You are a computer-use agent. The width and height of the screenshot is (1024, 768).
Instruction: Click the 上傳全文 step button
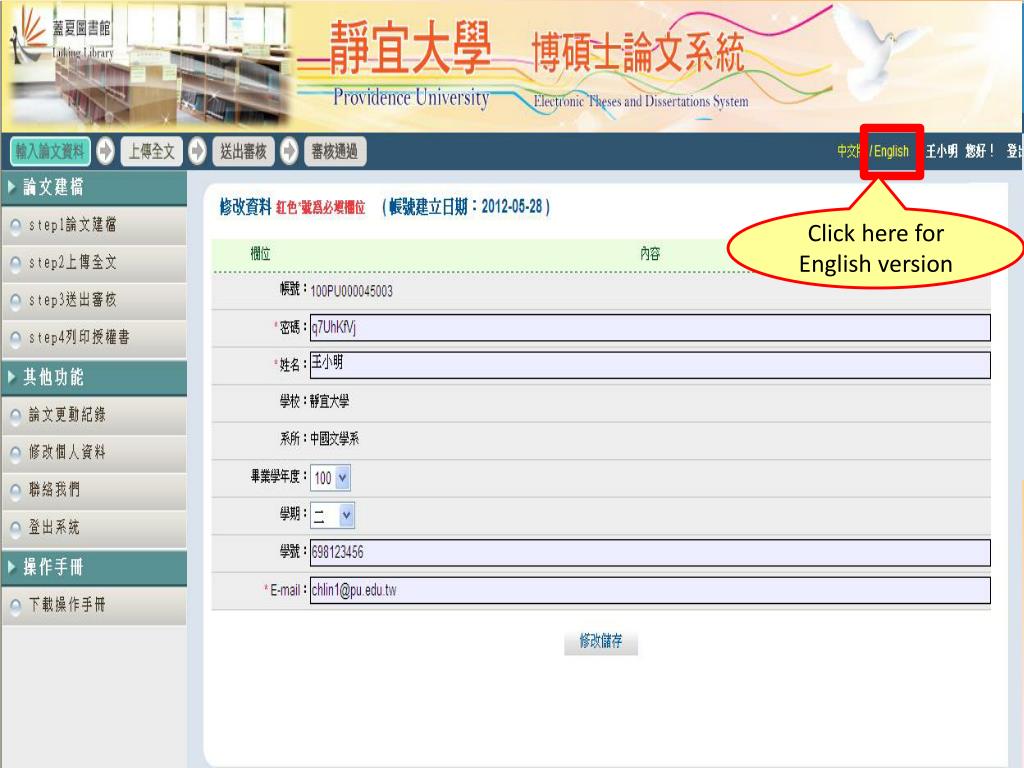click(x=152, y=152)
